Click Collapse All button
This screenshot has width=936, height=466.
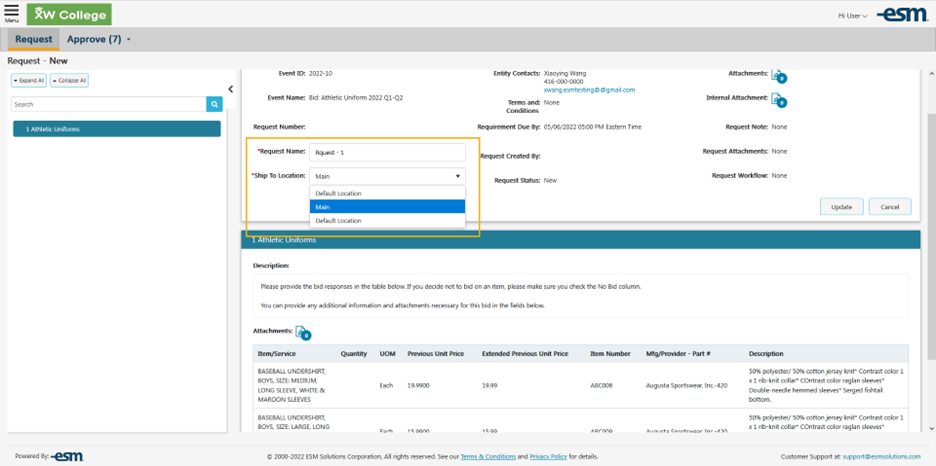69,80
